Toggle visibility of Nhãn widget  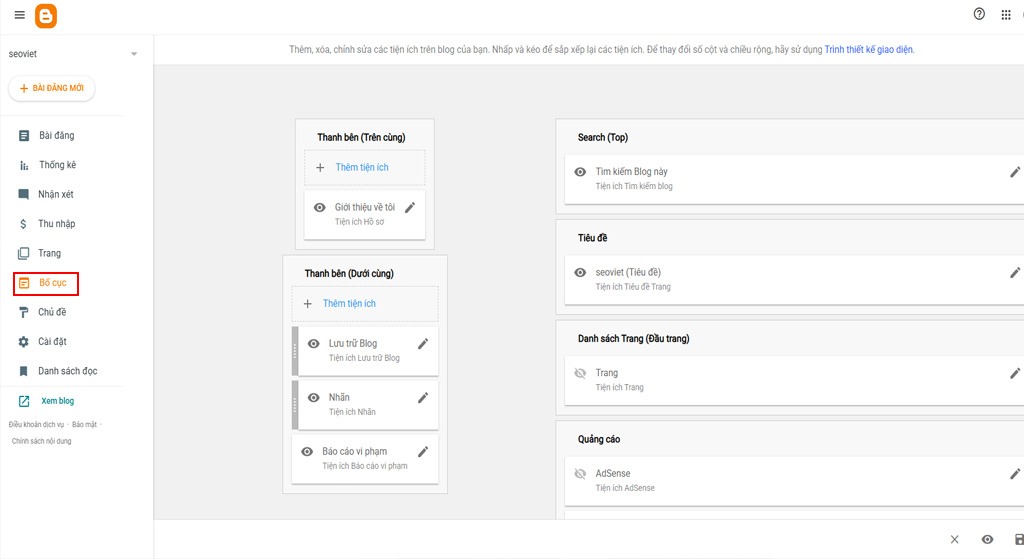pyautogui.click(x=313, y=398)
